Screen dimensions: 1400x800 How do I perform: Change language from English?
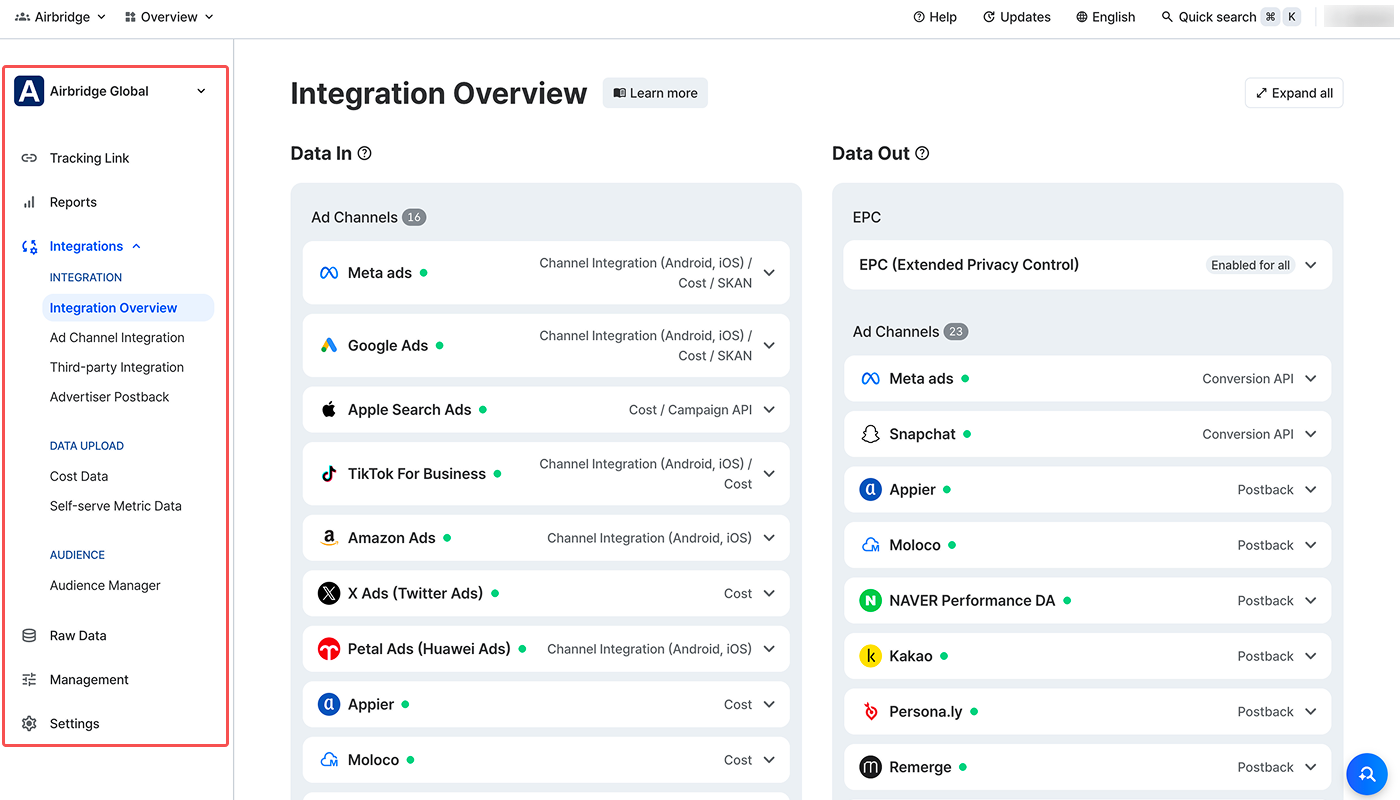(x=1106, y=17)
